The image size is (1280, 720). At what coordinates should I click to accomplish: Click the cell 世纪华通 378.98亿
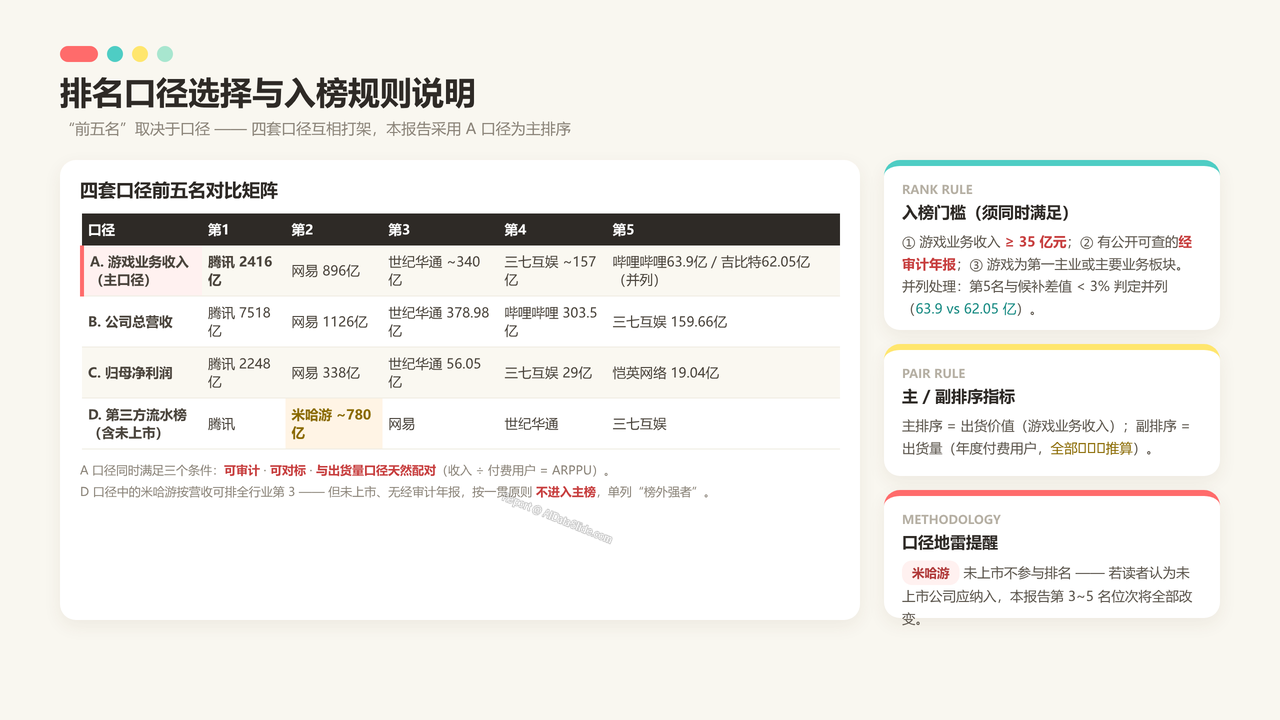pos(439,322)
